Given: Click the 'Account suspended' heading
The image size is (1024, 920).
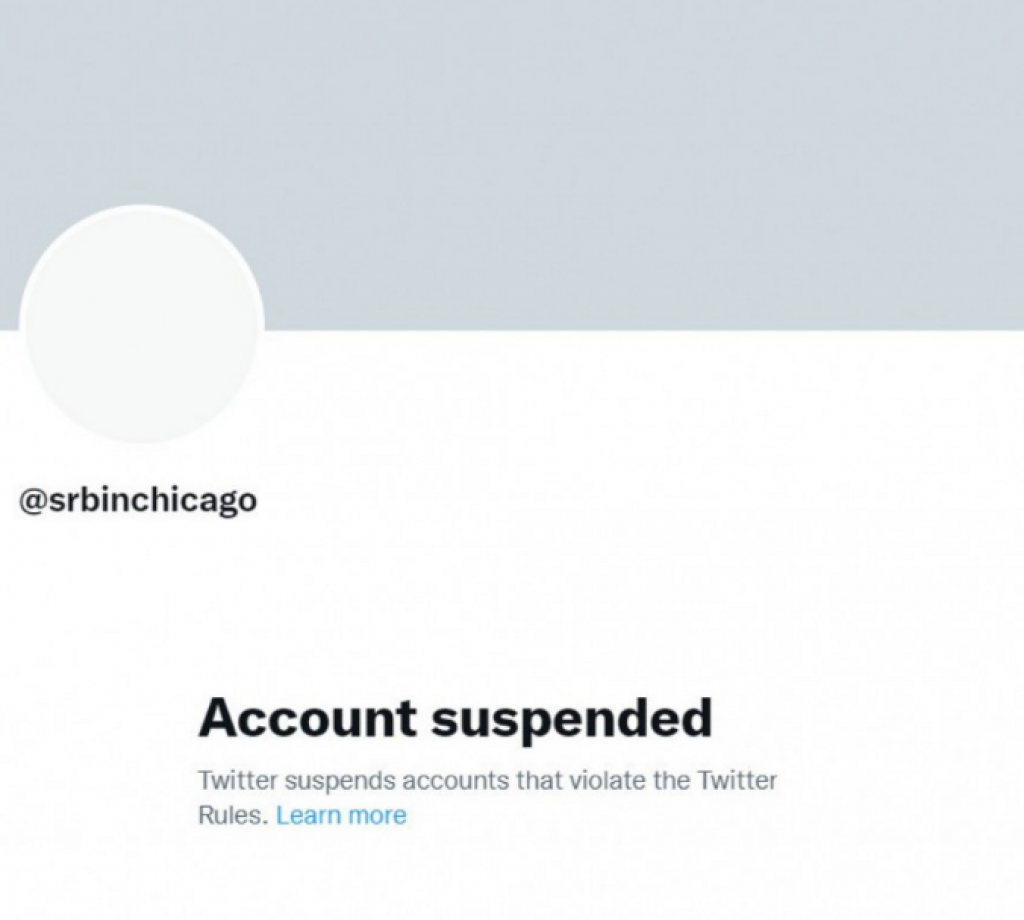Looking at the screenshot, I should click(x=455, y=720).
